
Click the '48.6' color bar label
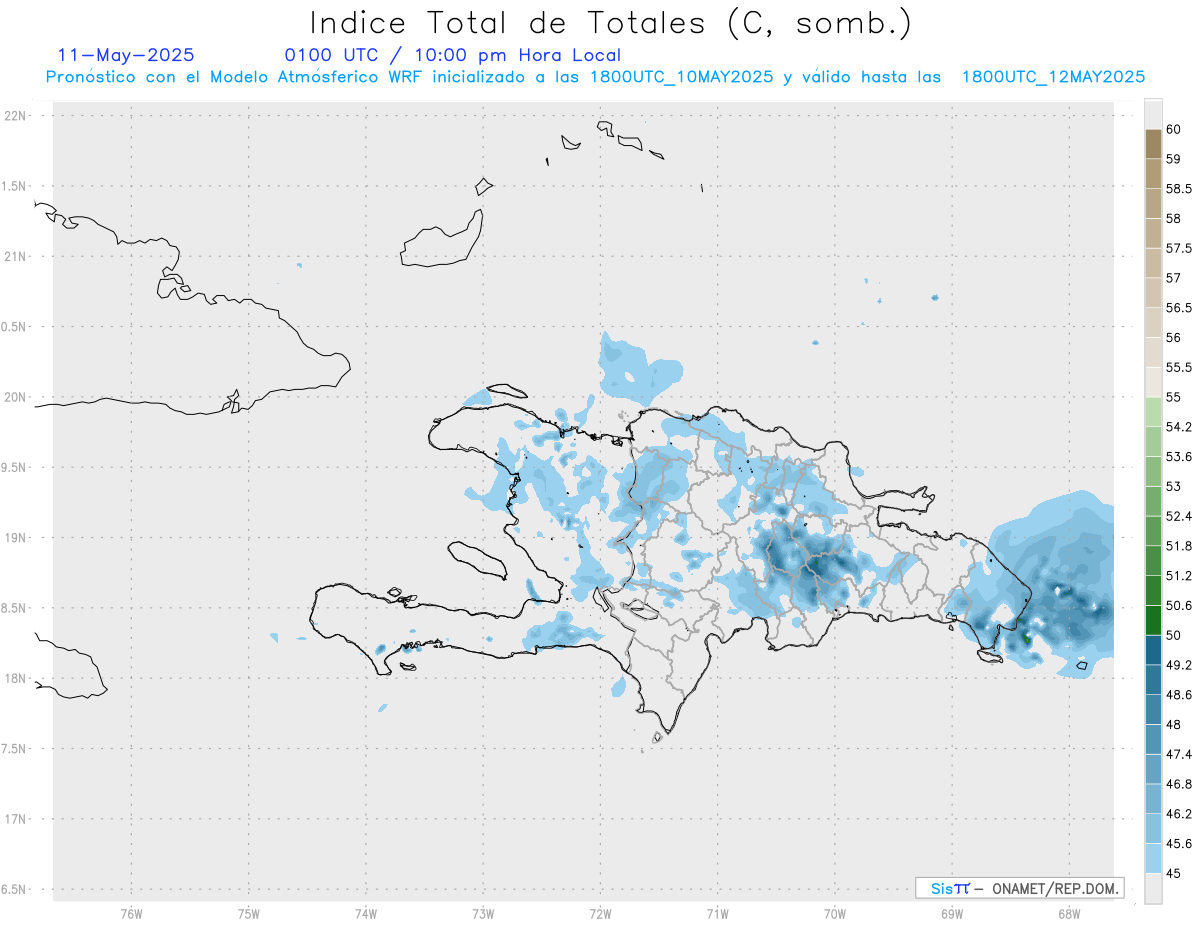pos(1178,694)
